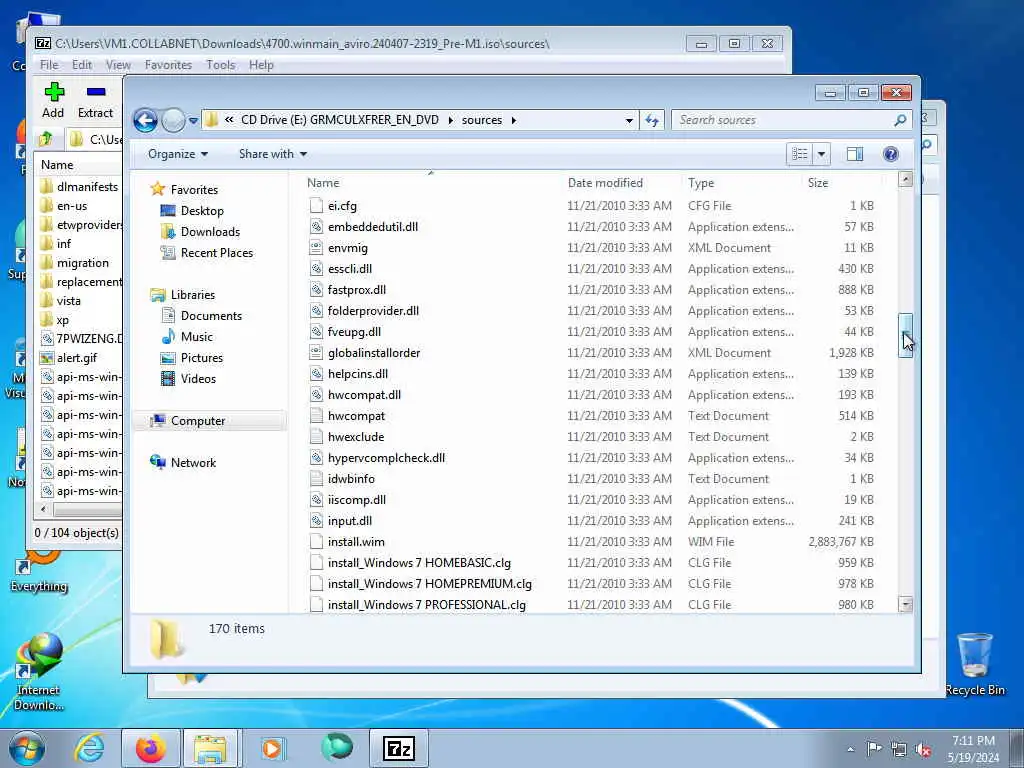Open the Edit menu in 7-Zip

82,65
